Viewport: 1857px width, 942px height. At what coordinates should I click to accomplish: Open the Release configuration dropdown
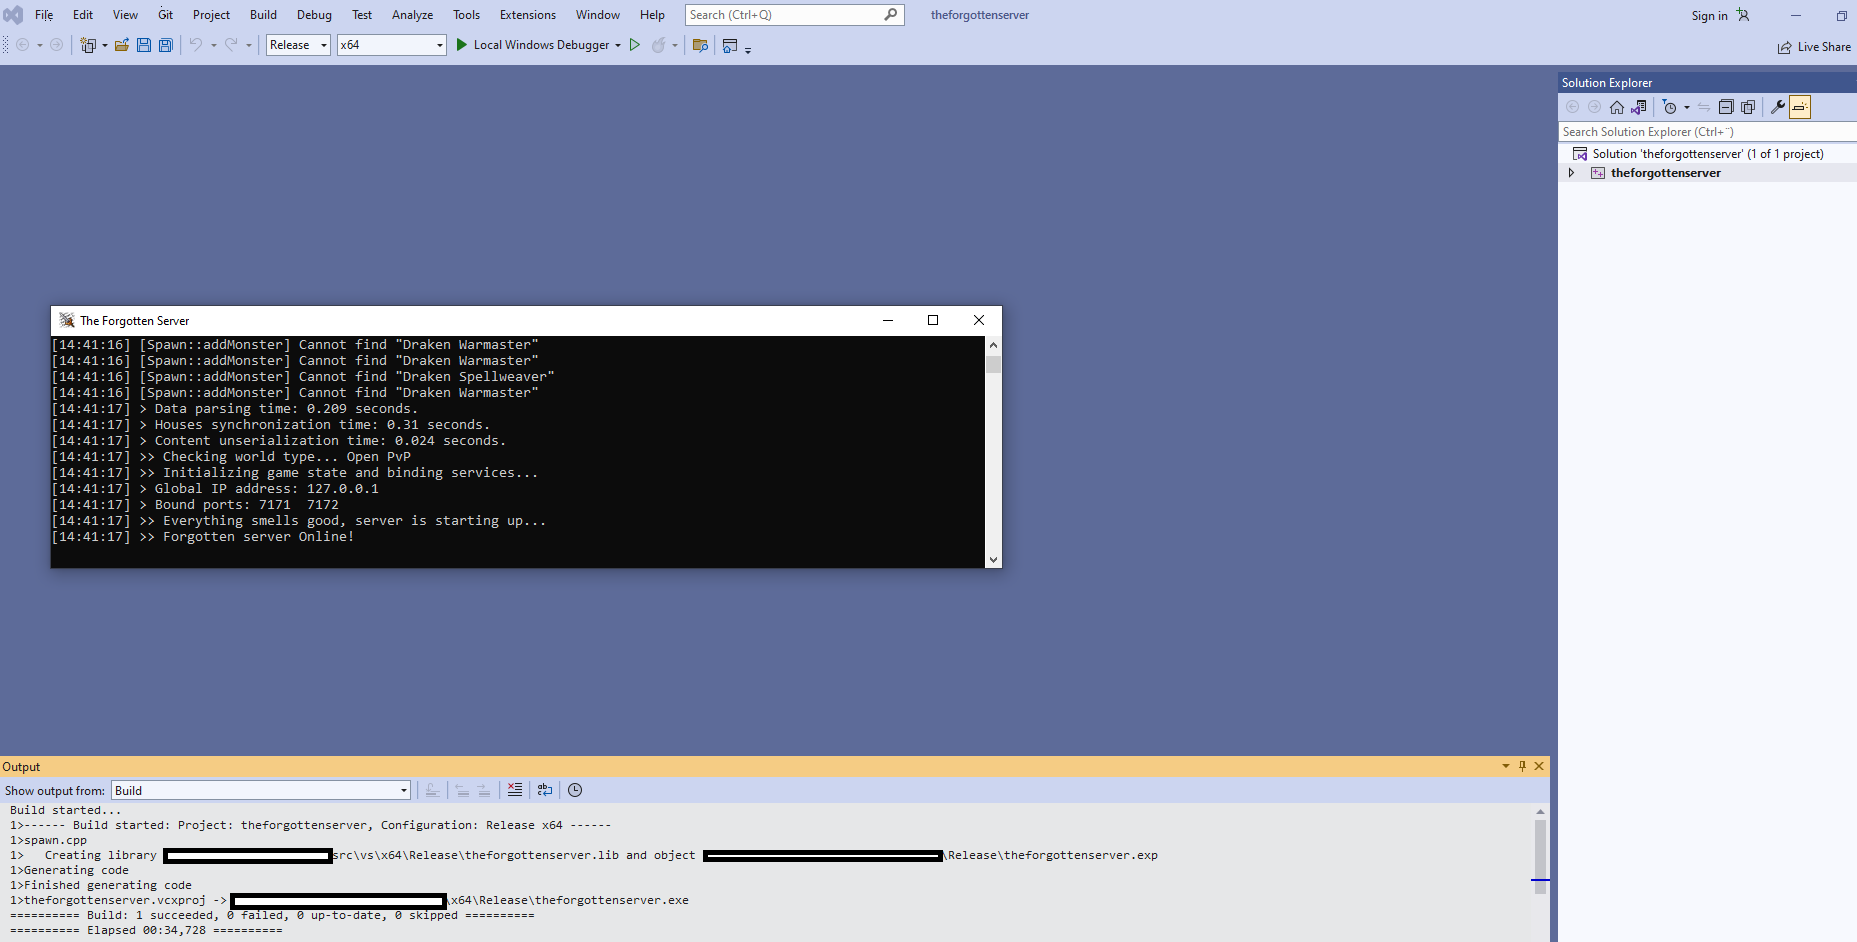298,45
